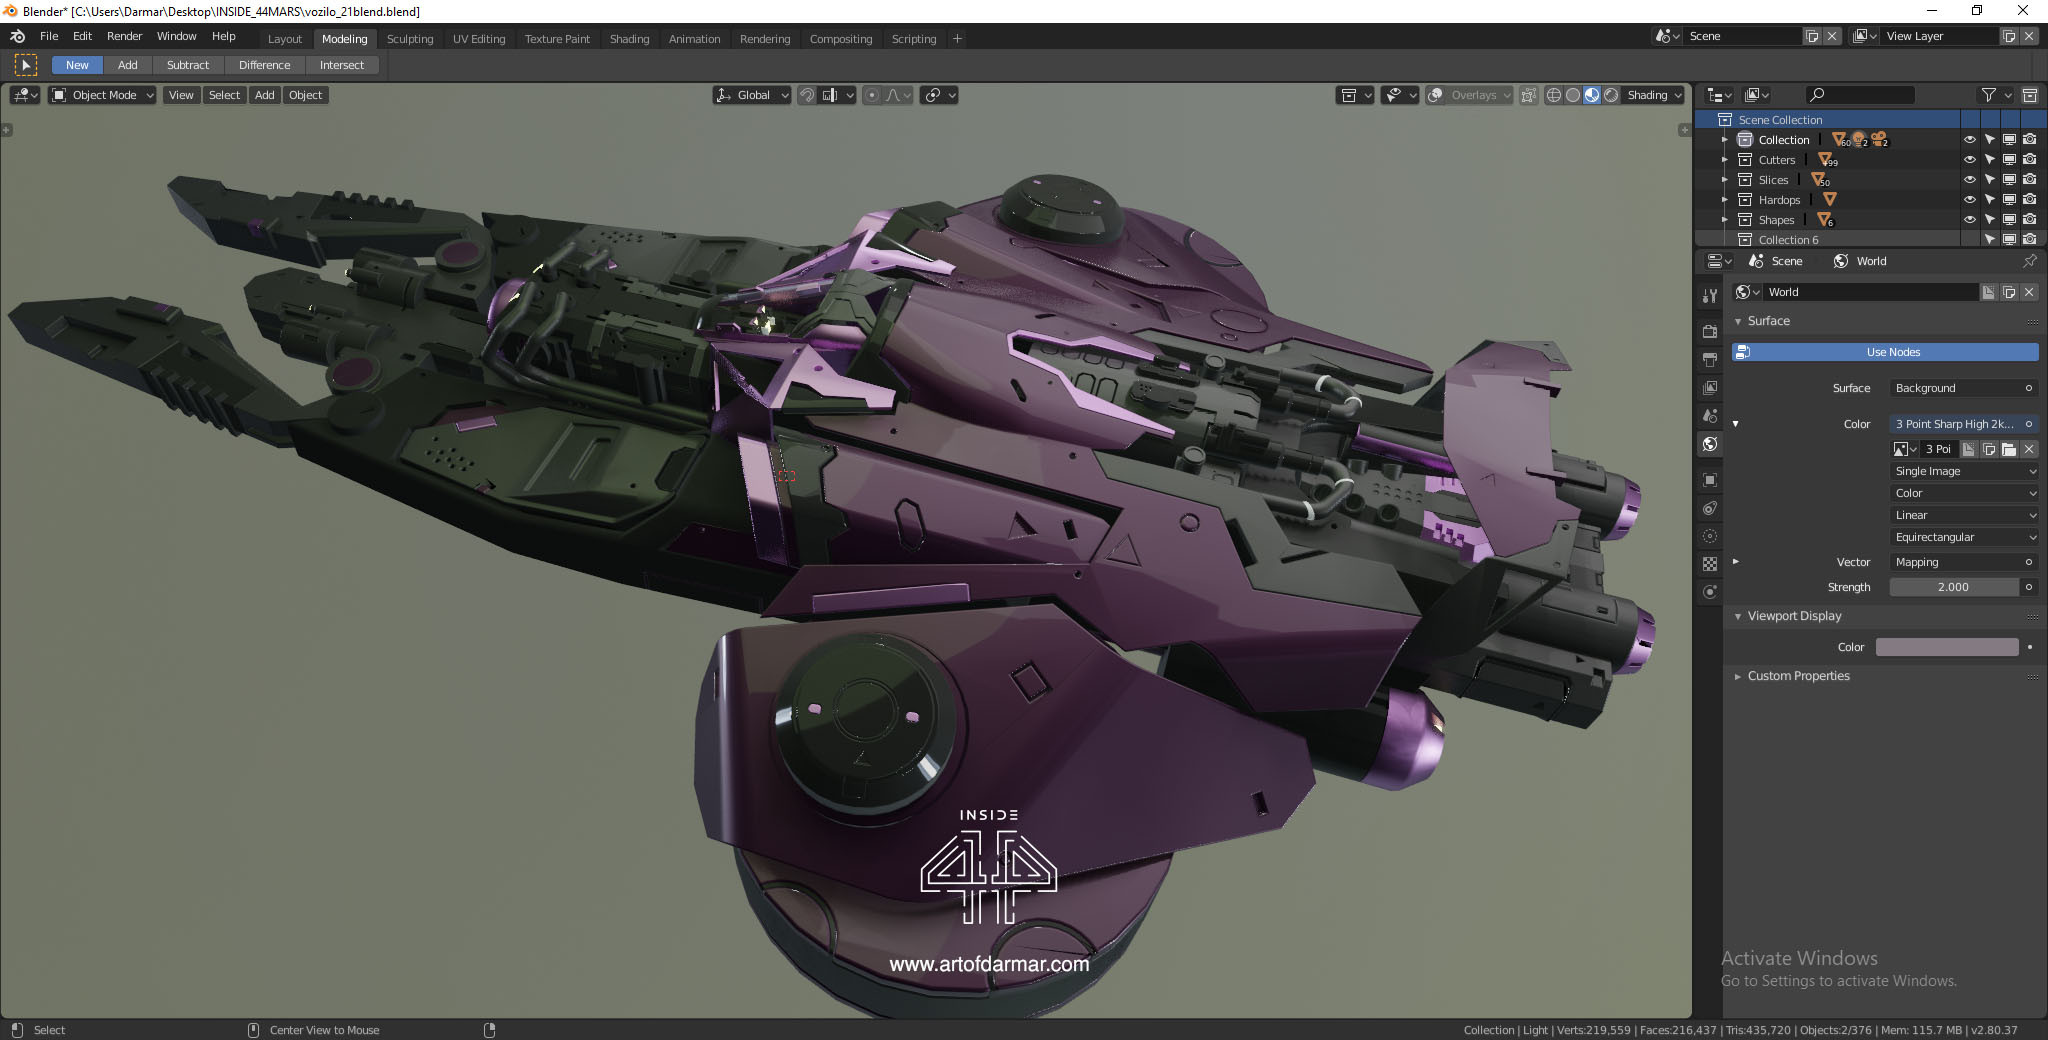Toggle Overlays display button
The height and width of the screenshot is (1040, 2048).
point(1435,95)
